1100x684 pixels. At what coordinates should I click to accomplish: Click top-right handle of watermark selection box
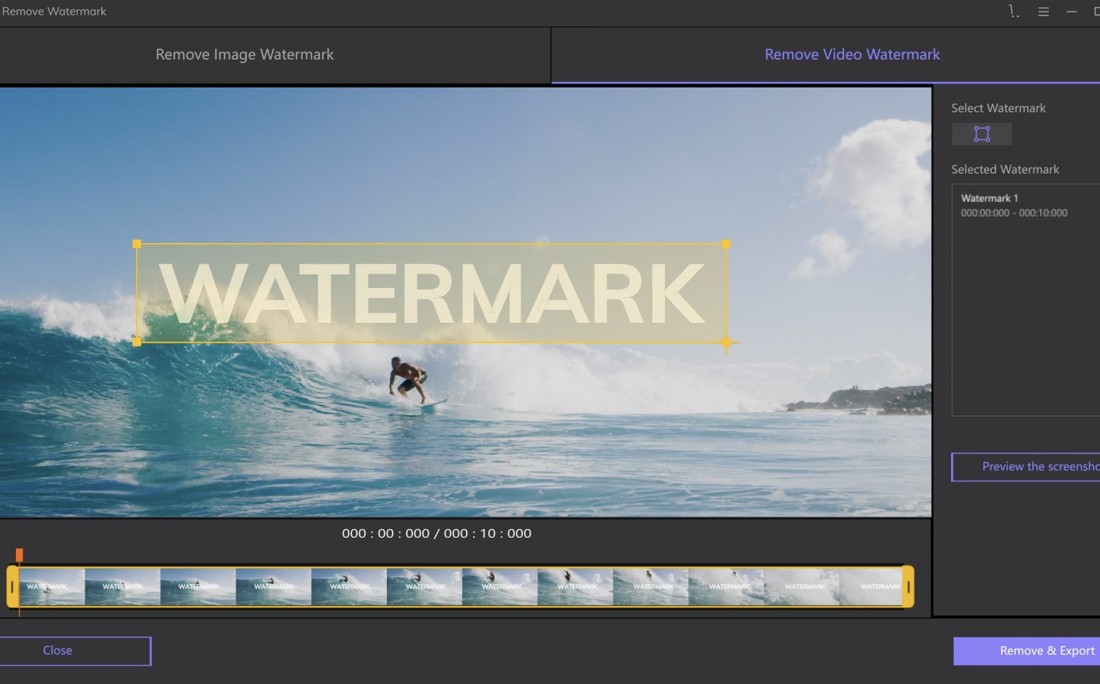[726, 244]
